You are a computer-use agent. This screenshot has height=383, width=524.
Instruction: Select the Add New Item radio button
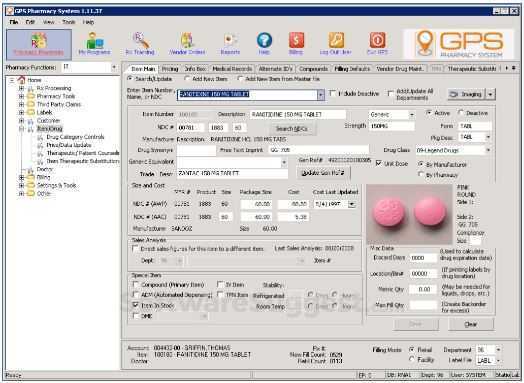tap(187, 79)
